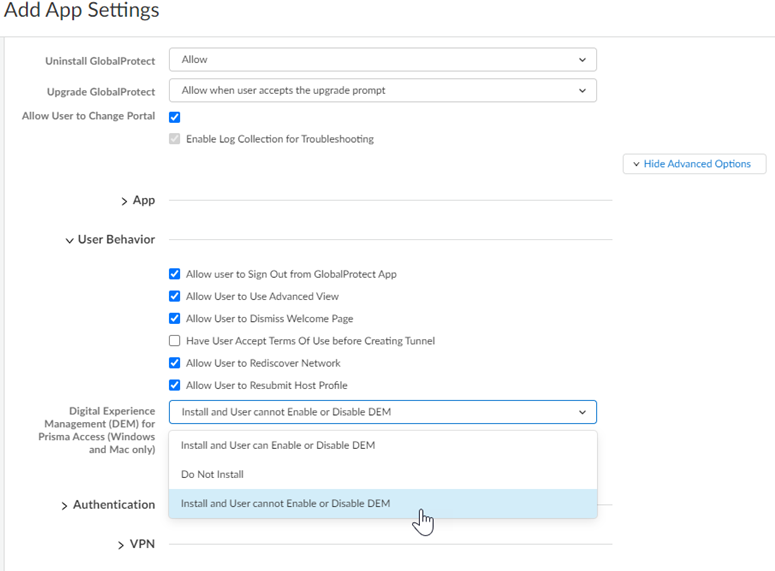Uncheck Allow User to Rediscover Network

pos(175,363)
